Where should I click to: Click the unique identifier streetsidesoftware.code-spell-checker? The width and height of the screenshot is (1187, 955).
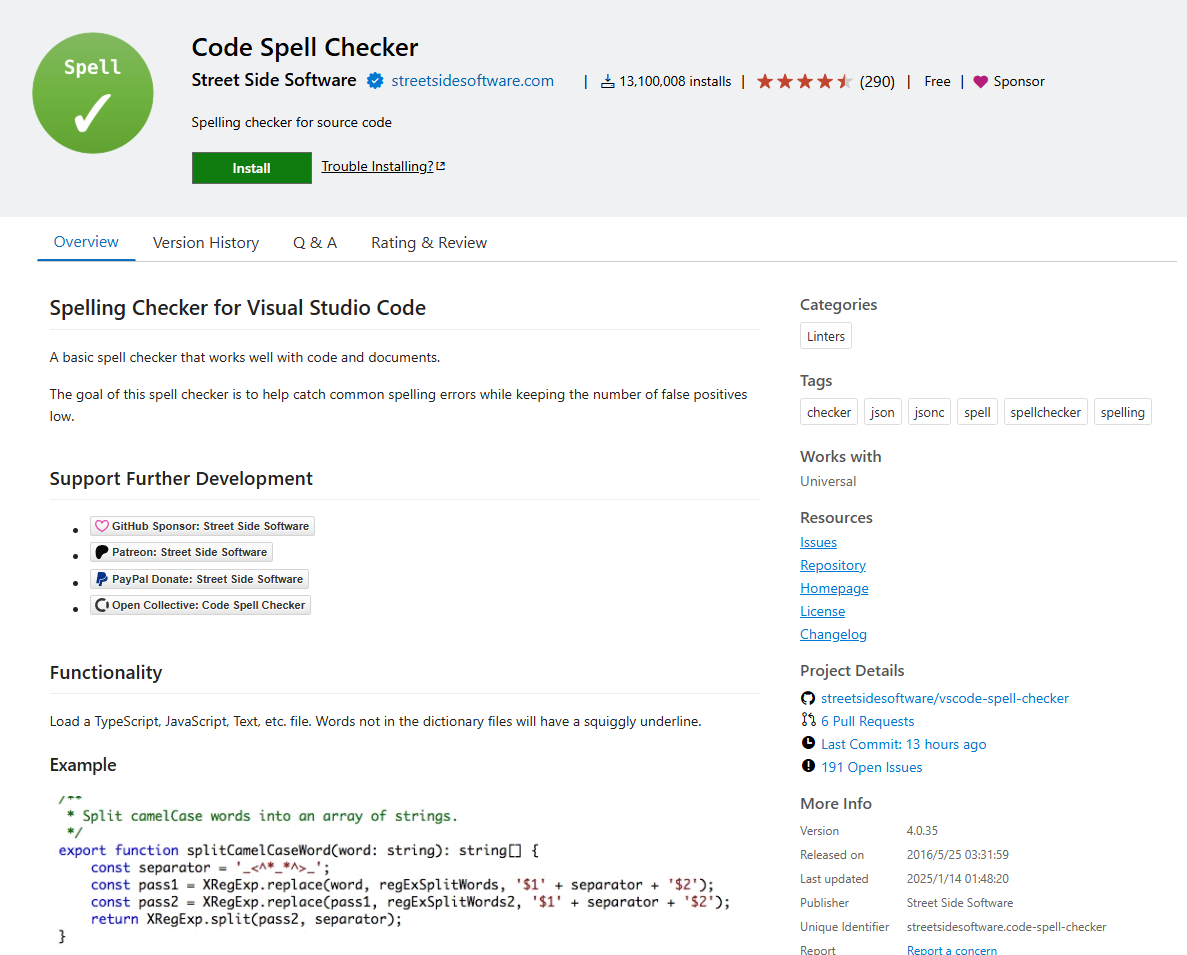(x=1006, y=927)
